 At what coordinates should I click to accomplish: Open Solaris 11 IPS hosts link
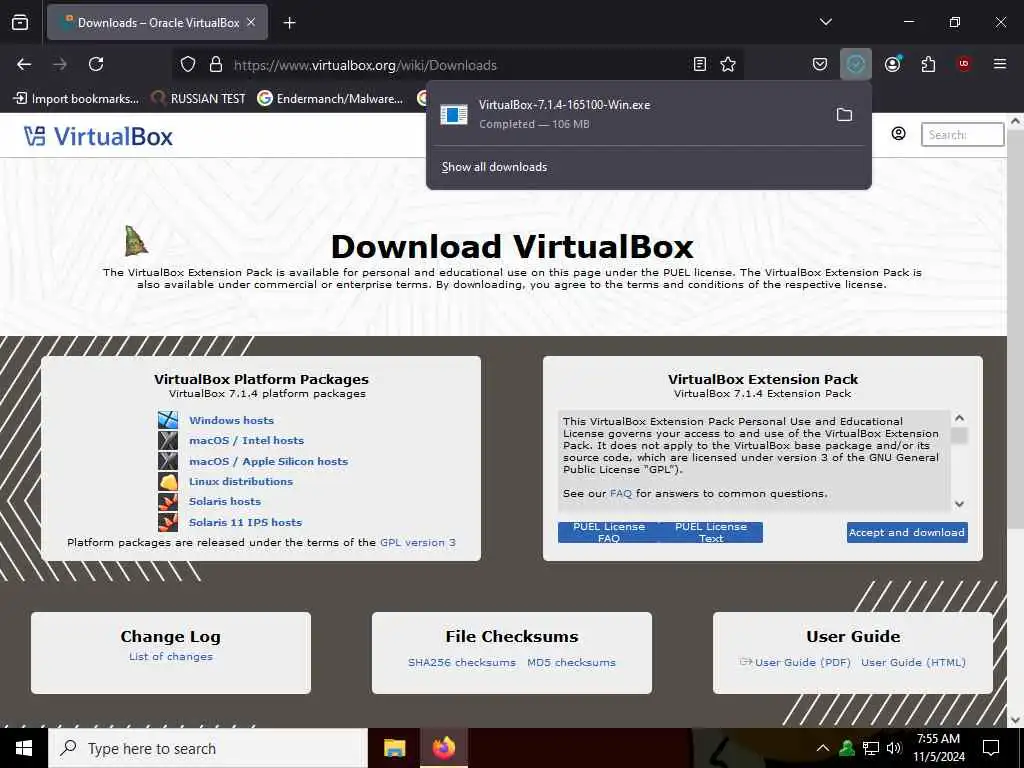click(x=246, y=522)
